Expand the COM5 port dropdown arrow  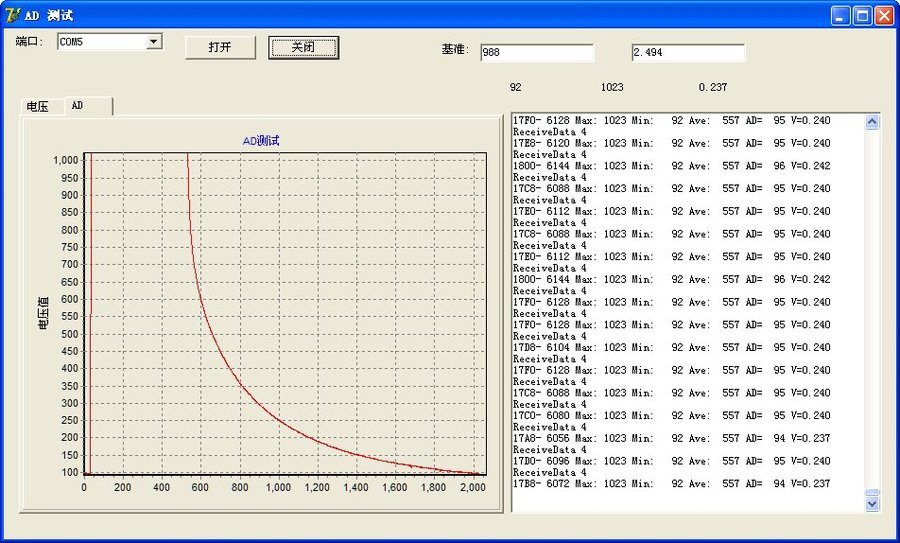point(154,42)
